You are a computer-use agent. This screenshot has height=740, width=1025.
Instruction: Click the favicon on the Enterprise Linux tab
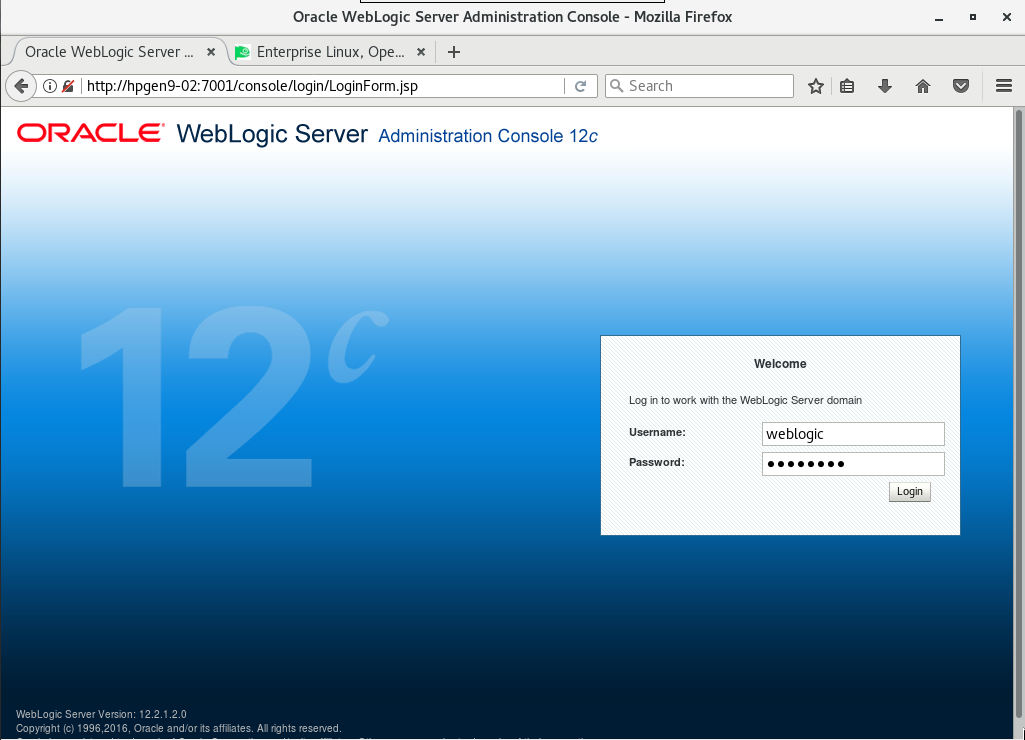click(243, 52)
